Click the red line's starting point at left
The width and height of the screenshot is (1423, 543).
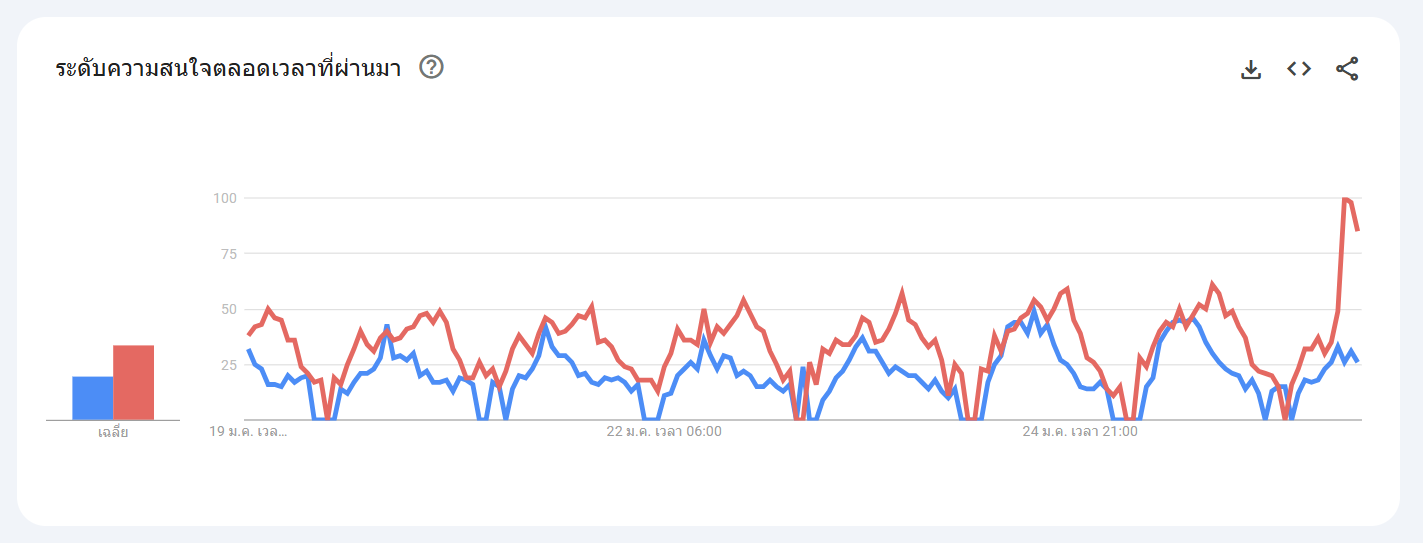pyautogui.click(x=248, y=334)
